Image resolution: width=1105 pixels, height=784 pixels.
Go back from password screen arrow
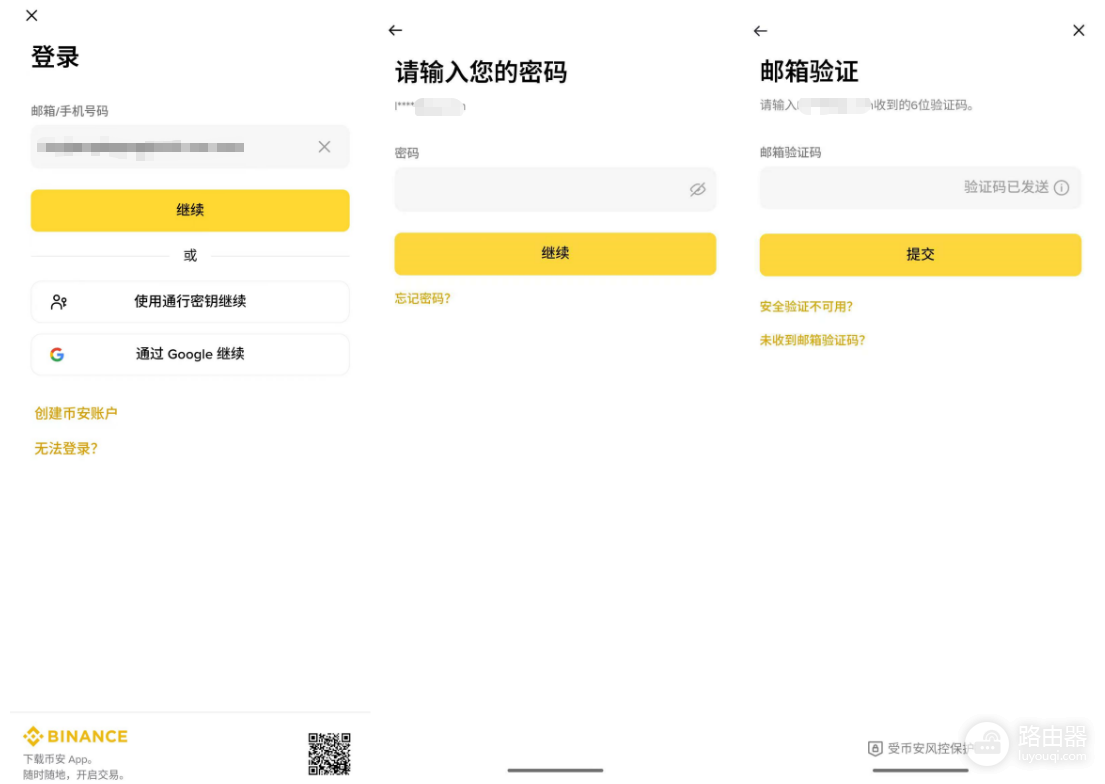tap(395, 30)
